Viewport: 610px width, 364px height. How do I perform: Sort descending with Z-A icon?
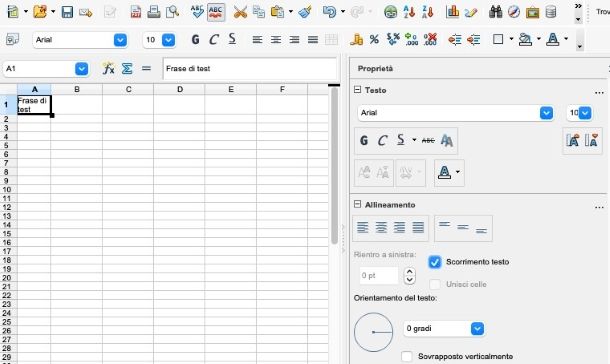pyautogui.click(x=428, y=12)
